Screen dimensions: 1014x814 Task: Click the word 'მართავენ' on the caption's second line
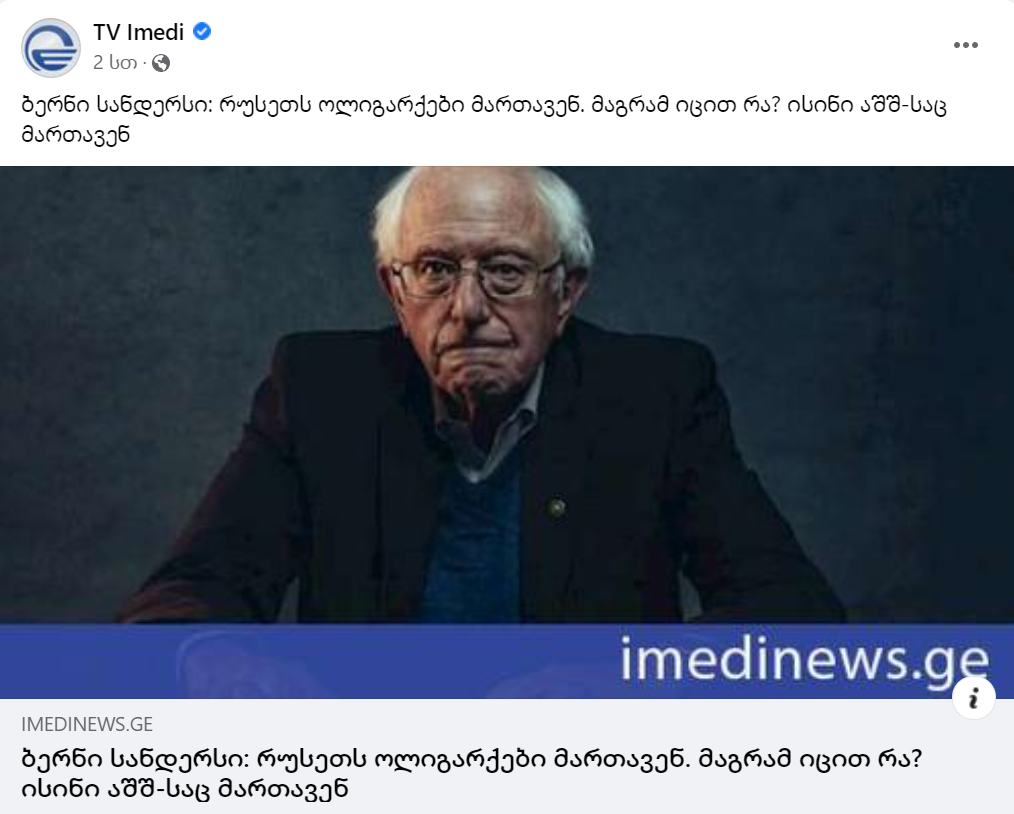pyautogui.click(x=76, y=135)
